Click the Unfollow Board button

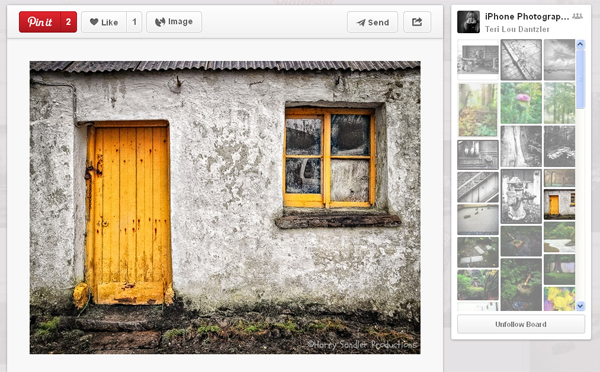tap(521, 324)
